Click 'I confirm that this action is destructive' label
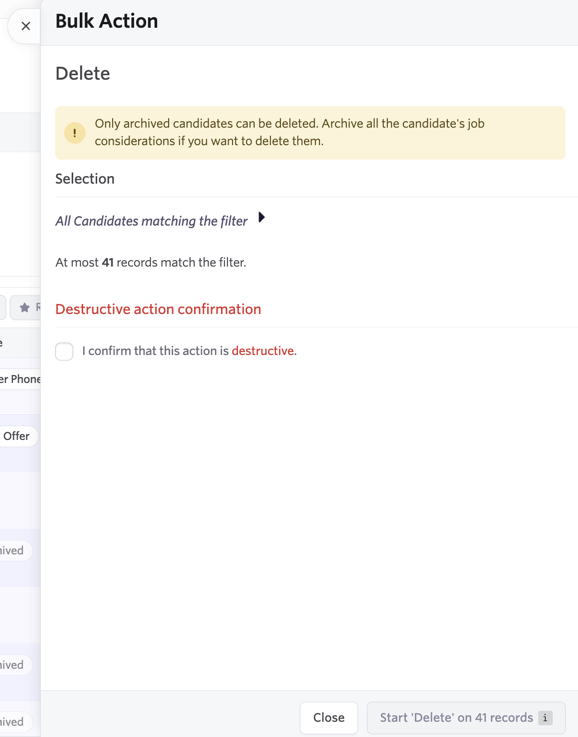The width and height of the screenshot is (578, 737). pos(189,351)
